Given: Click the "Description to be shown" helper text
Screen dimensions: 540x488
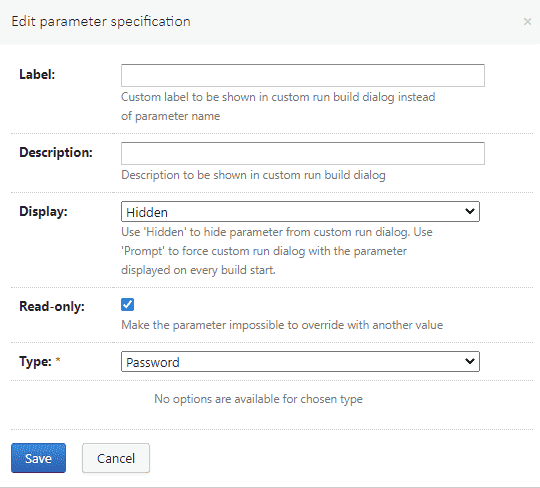Looking at the screenshot, I should [253, 175].
